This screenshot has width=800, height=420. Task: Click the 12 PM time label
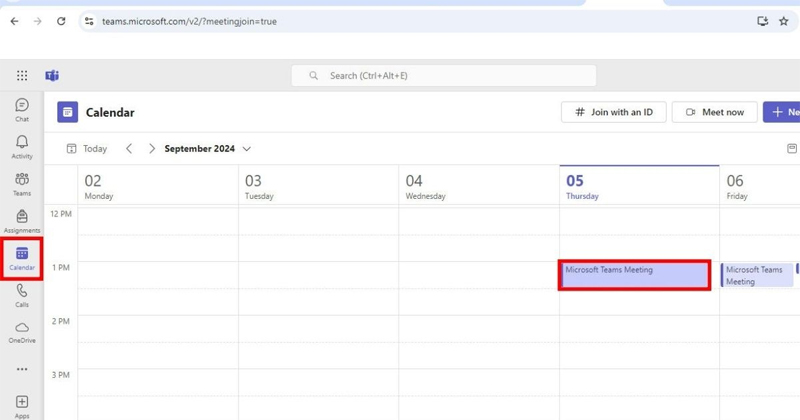[61, 214]
